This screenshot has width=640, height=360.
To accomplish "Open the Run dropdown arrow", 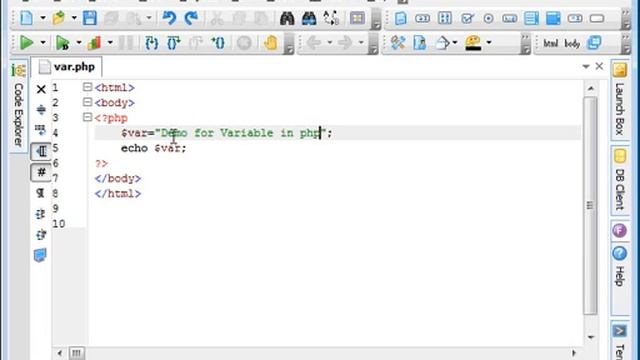I will tap(42, 42).
